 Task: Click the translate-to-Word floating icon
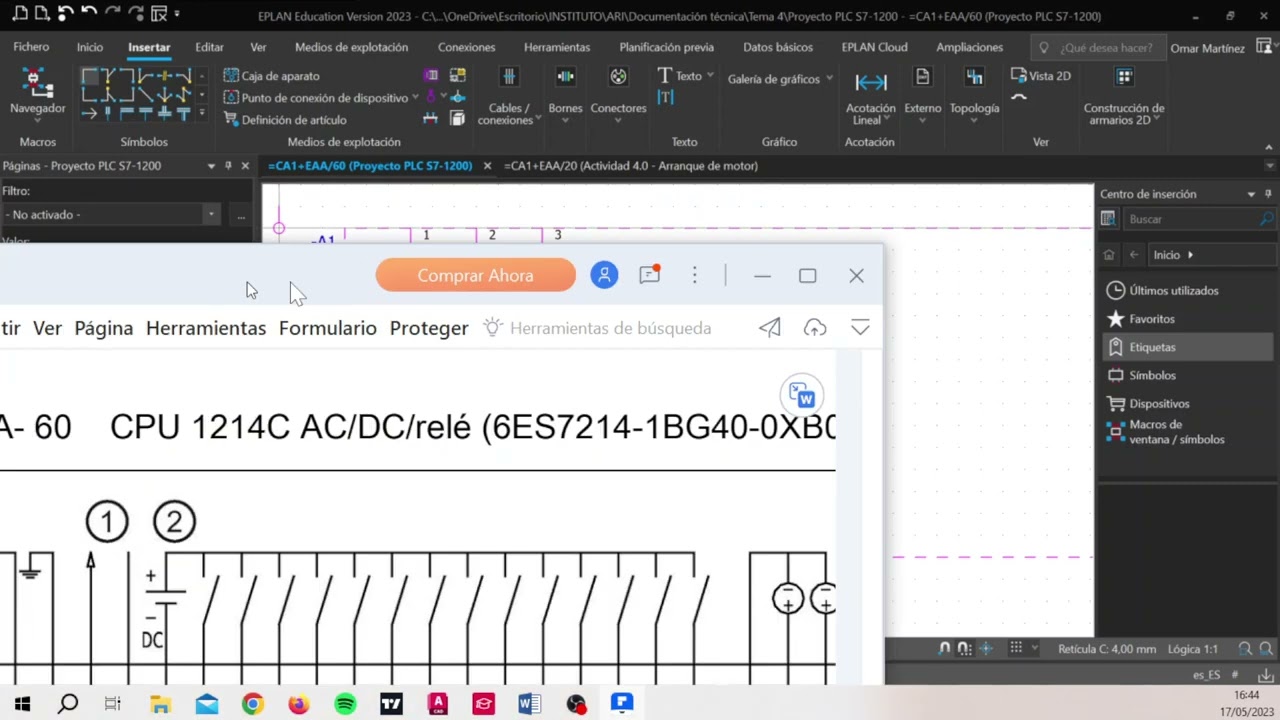pyautogui.click(x=802, y=396)
